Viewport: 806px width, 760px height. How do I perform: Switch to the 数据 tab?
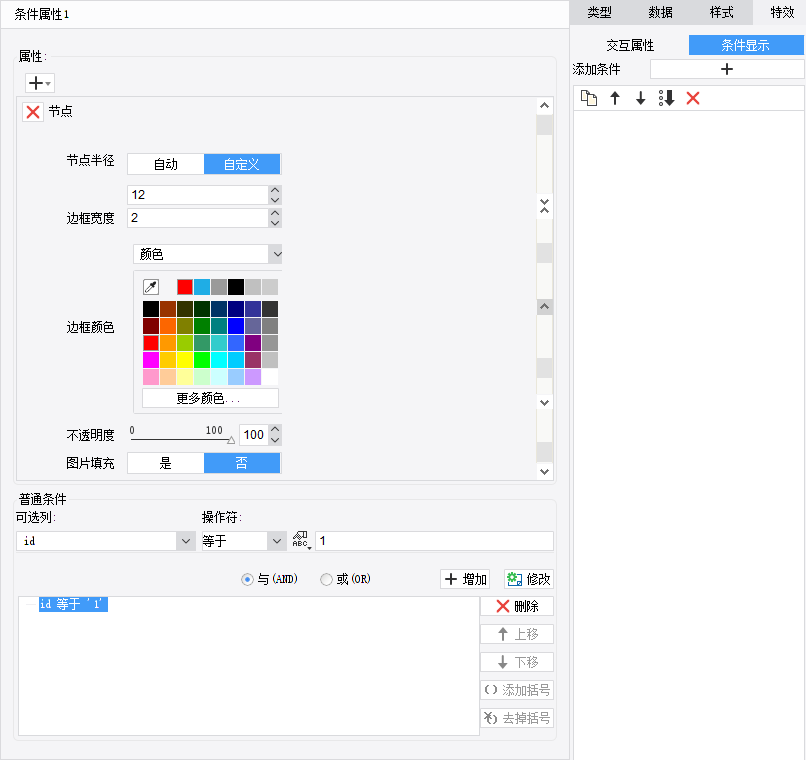[x=661, y=12]
